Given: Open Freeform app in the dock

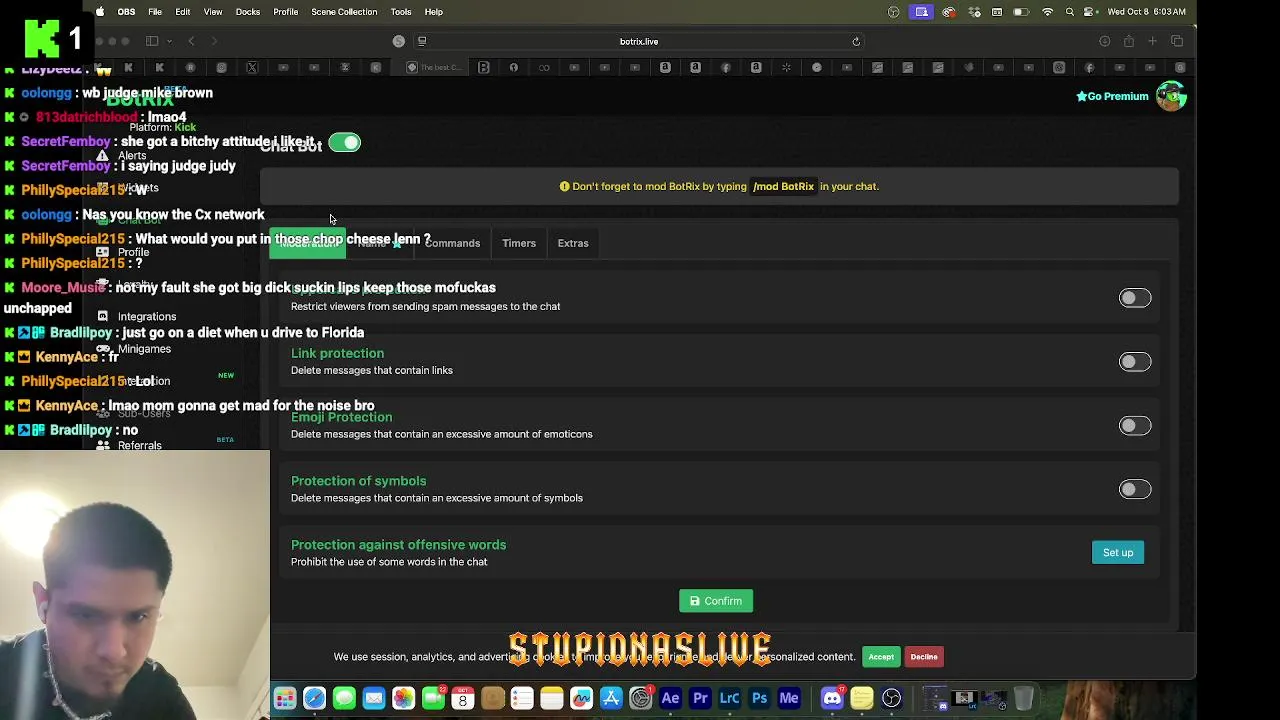Looking at the screenshot, I should click(581, 698).
